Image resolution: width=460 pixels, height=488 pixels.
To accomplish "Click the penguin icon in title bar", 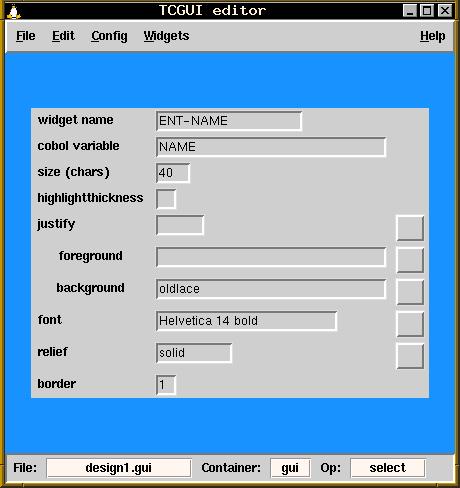I will pos(14,11).
